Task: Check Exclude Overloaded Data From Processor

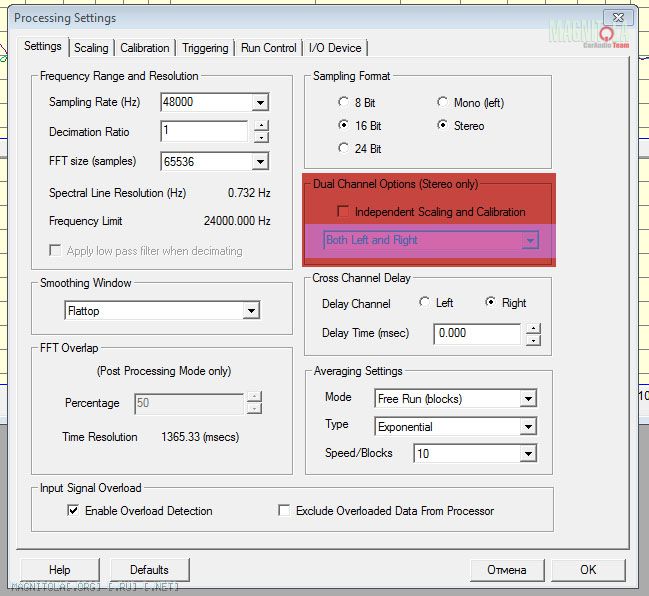Action: tap(284, 510)
